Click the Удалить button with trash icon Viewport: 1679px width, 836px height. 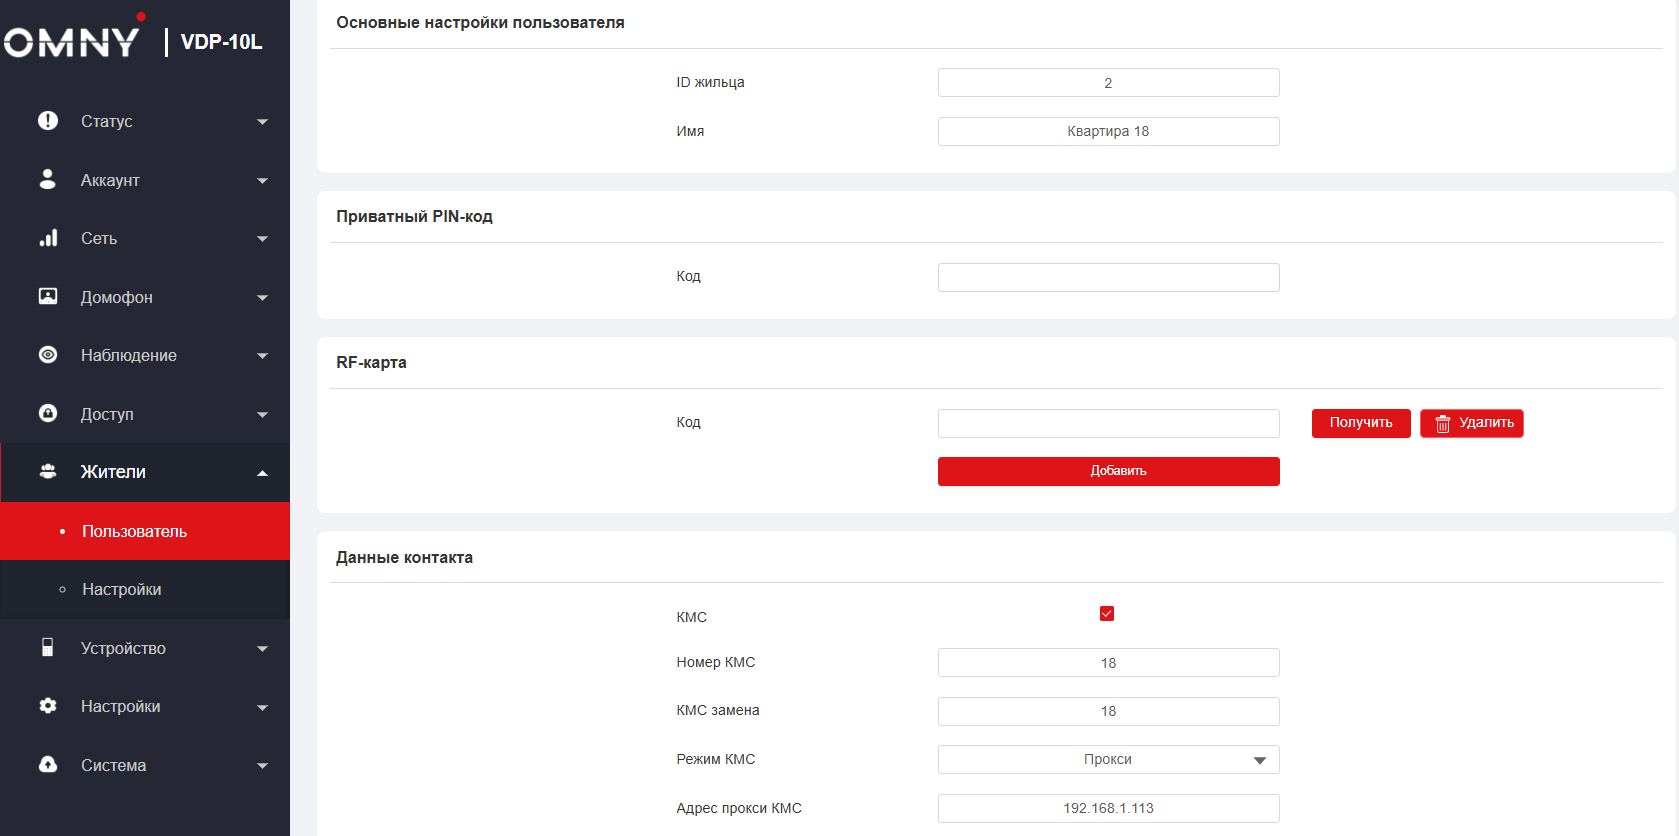tap(1471, 423)
